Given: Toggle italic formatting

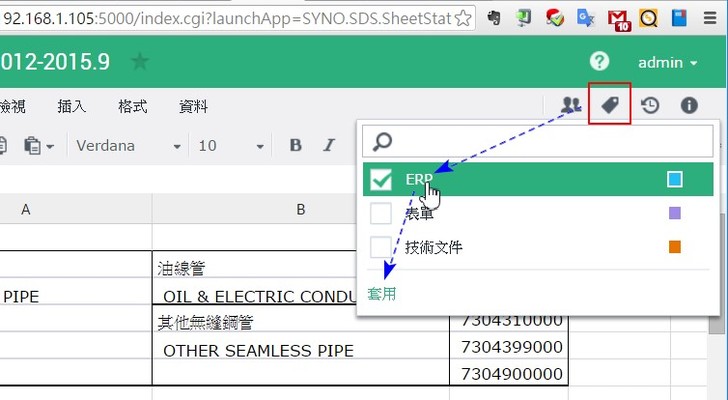Looking at the screenshot, I should click(329, 145).
